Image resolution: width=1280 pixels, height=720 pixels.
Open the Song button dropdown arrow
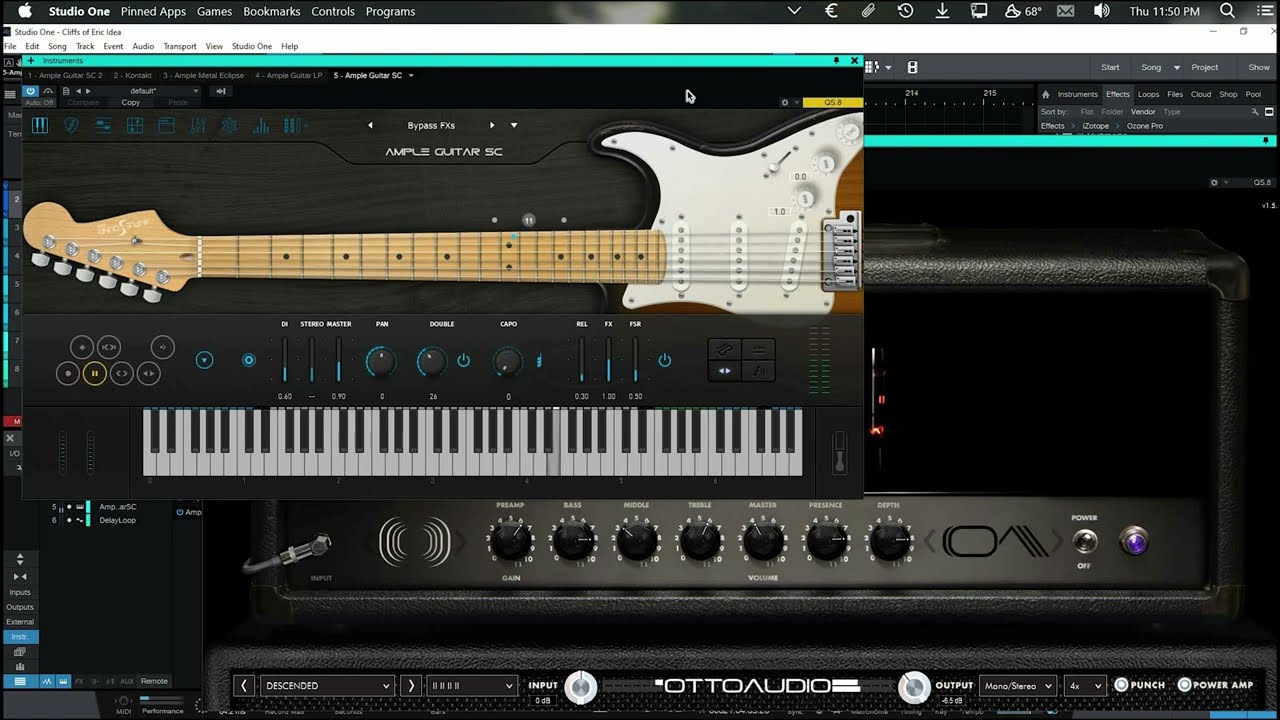tap(1177, 68)
